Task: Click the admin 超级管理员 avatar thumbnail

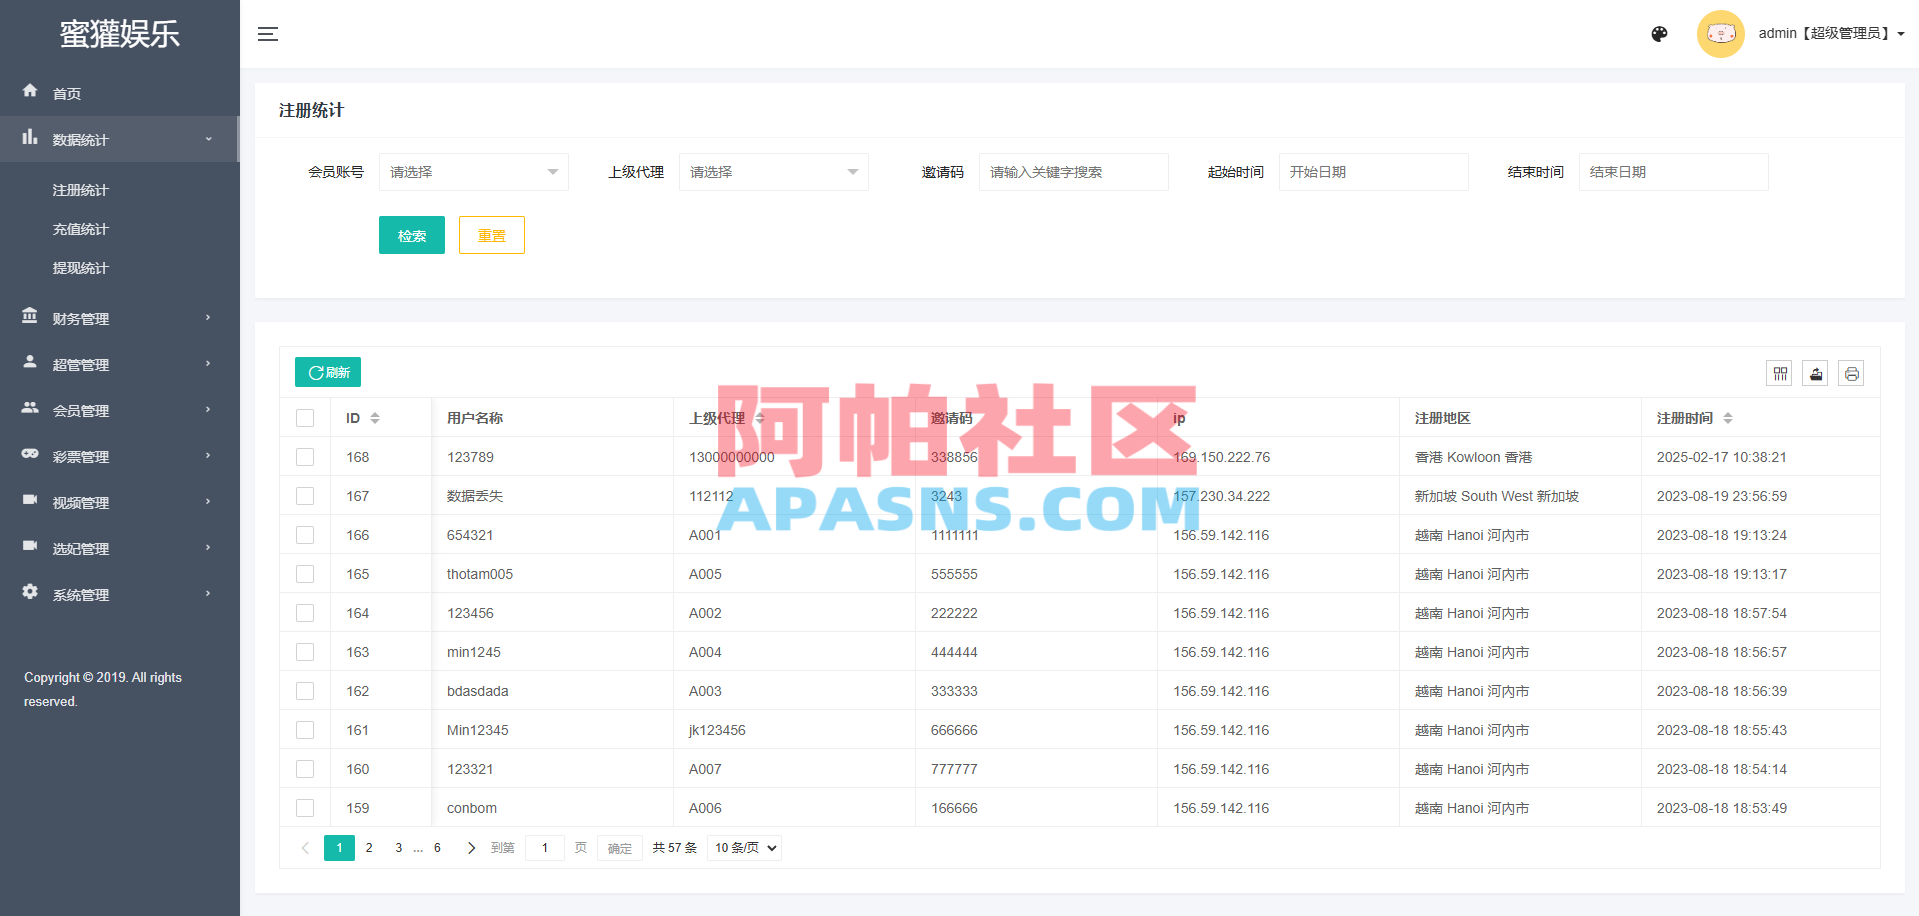Action: pos(1720,33)
